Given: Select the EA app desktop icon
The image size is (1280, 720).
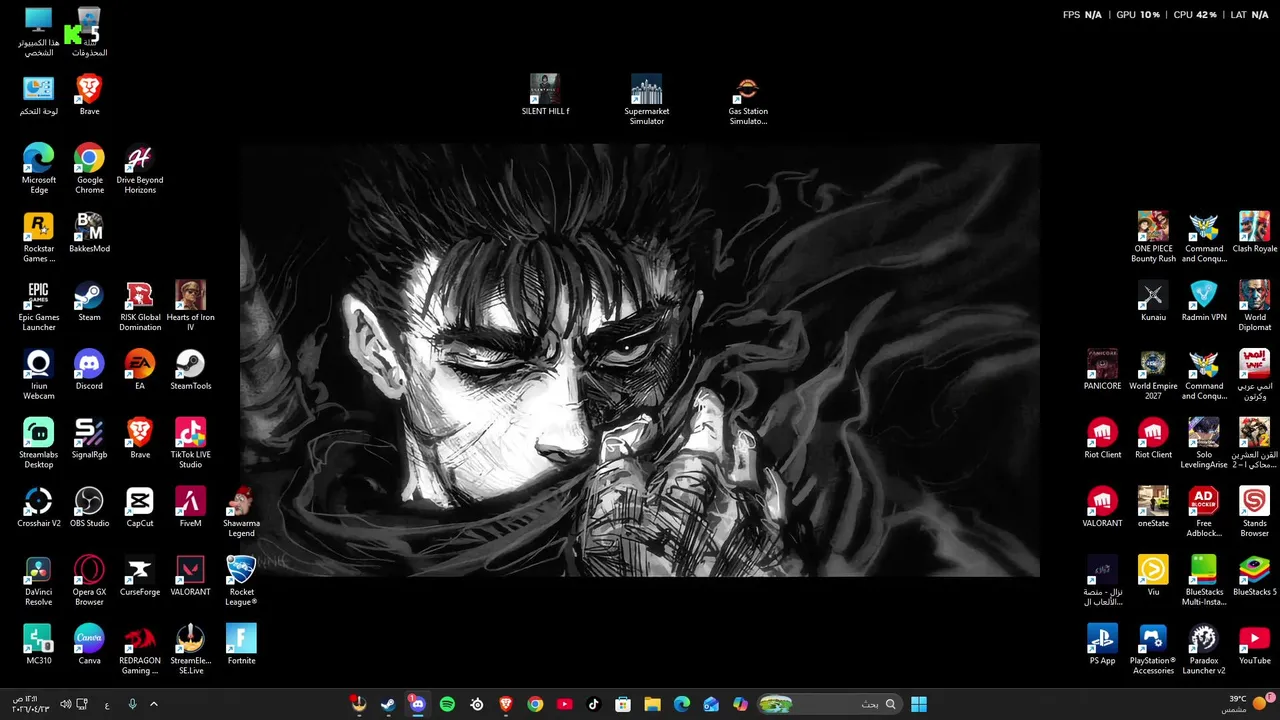Looking at the screenshot, I should (140, 370).
